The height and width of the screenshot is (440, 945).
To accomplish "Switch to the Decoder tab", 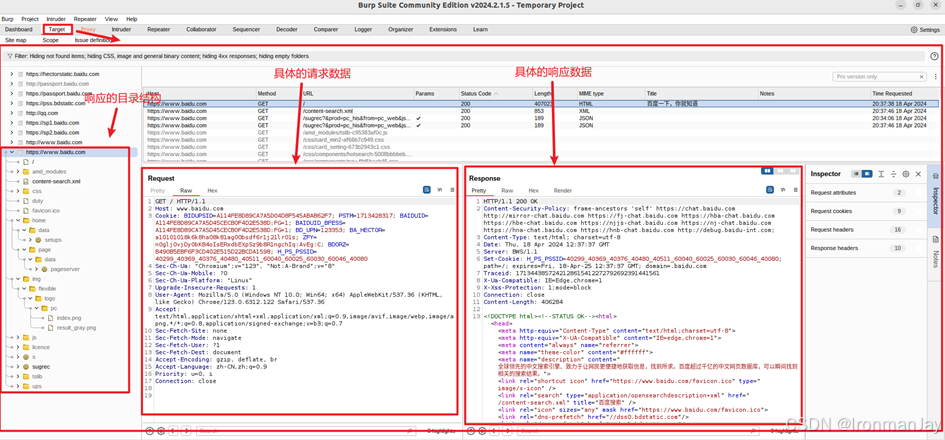I will tap(287, 29).
